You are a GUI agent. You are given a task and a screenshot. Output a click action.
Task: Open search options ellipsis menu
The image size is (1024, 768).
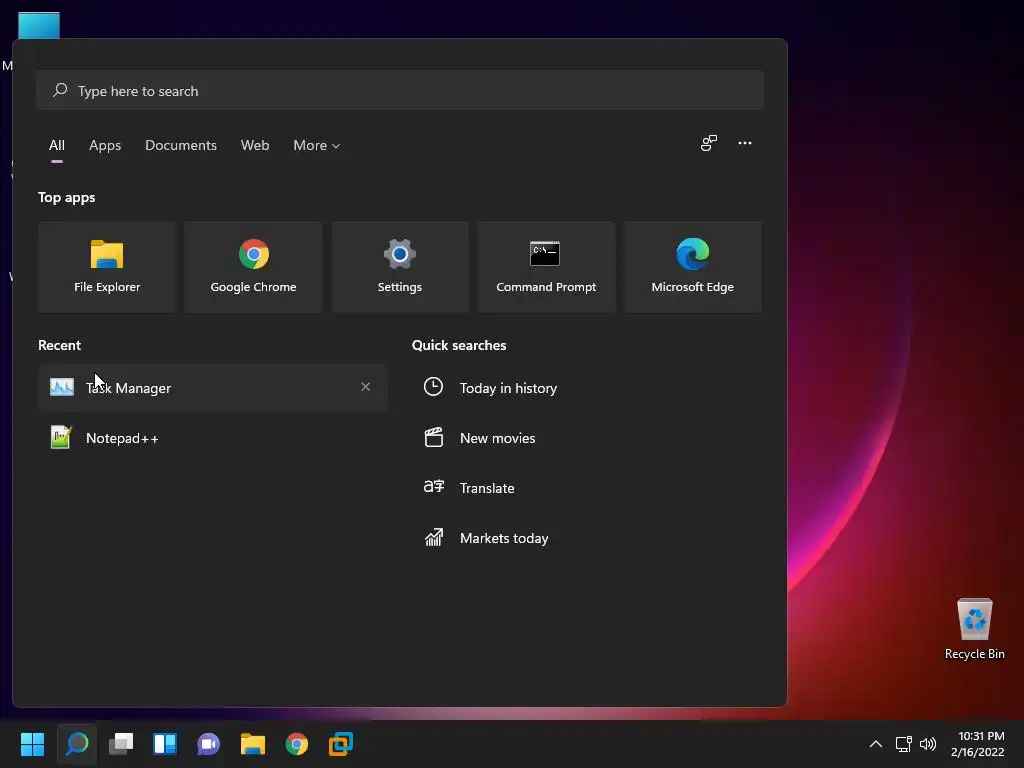pos(744,143)
